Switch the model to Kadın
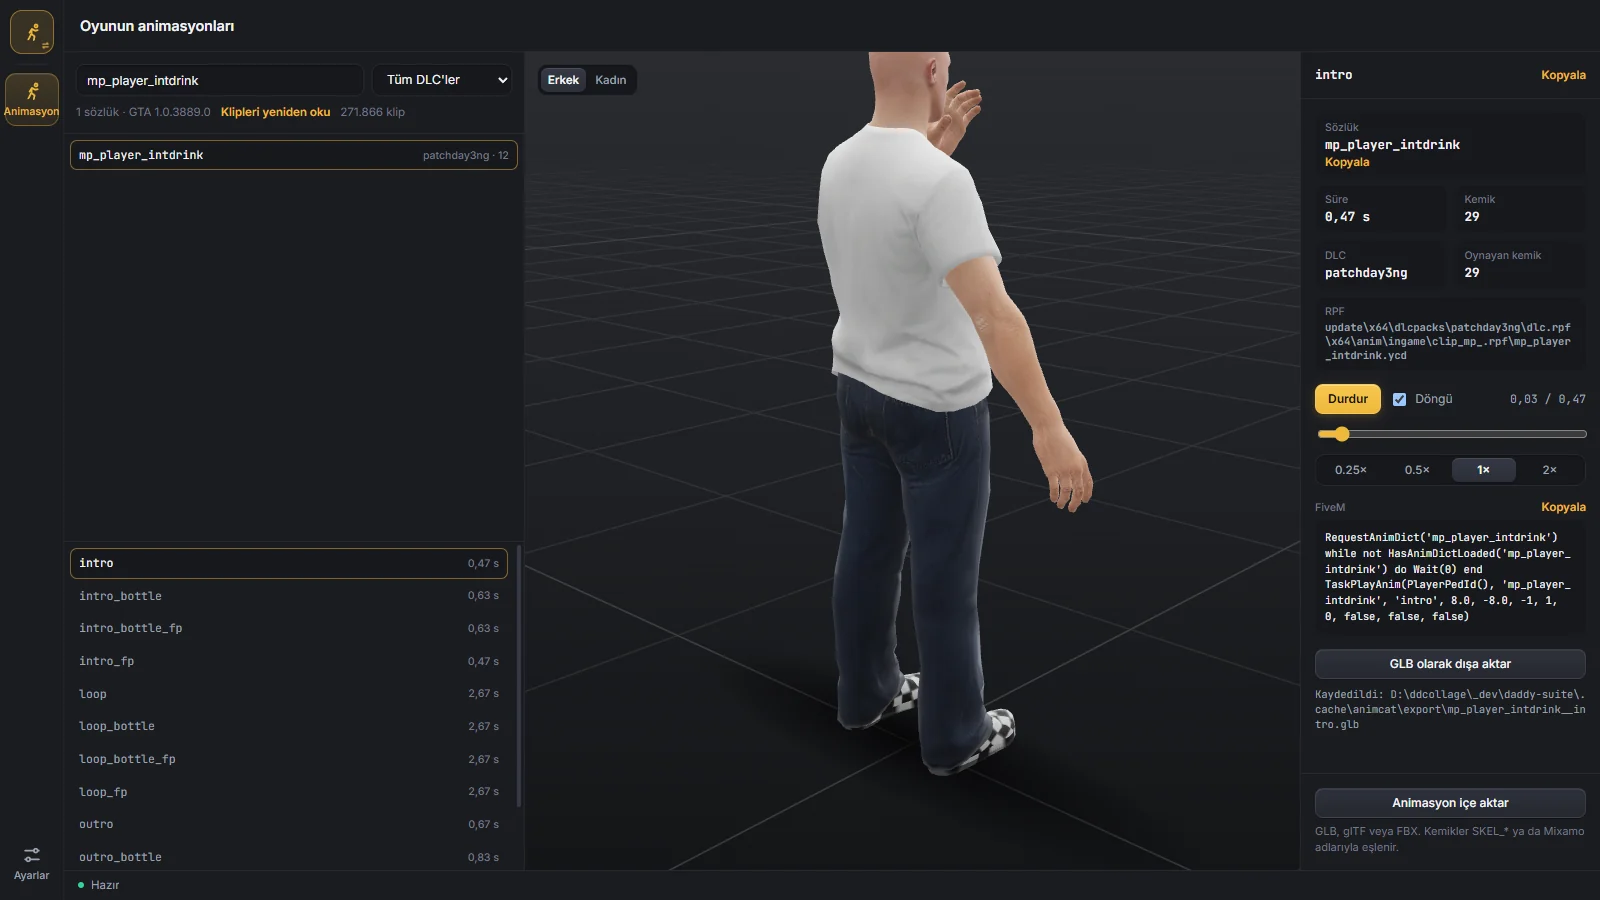This screenshot has height=900, width=1600. 611,80
